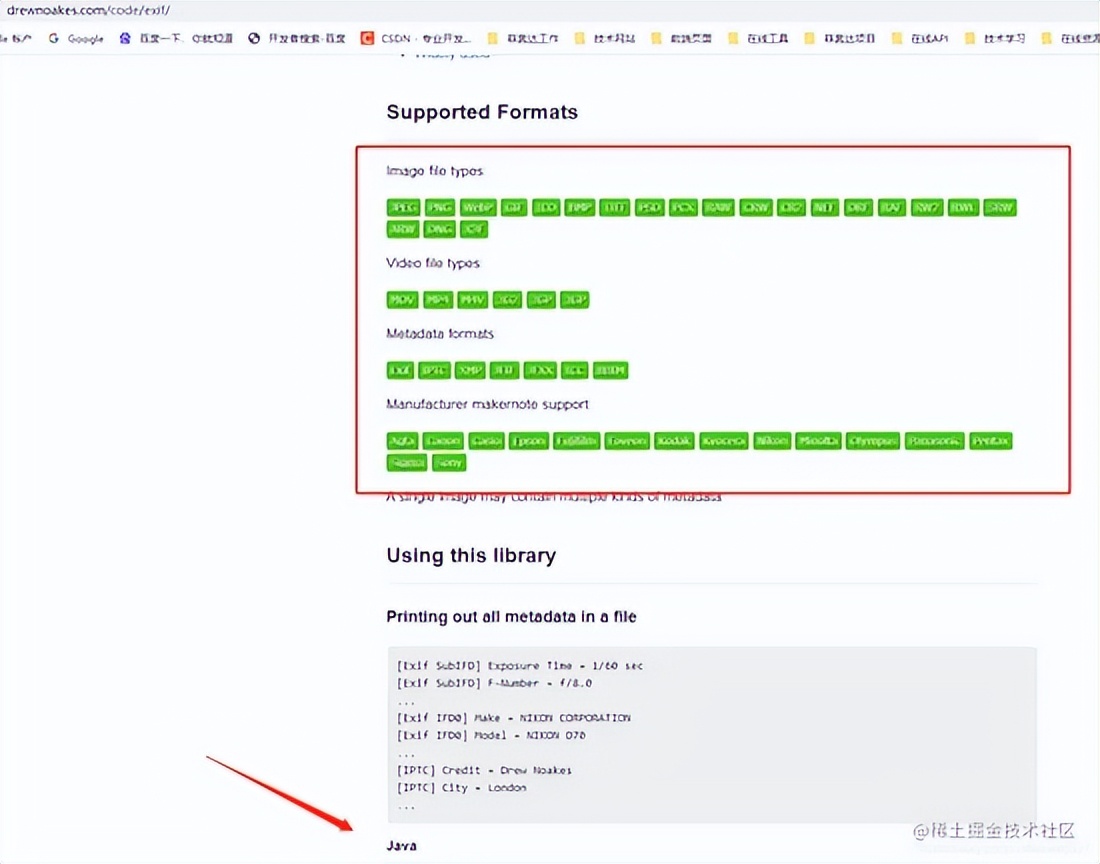Open the Google bookmark

[x=76, y=39]
